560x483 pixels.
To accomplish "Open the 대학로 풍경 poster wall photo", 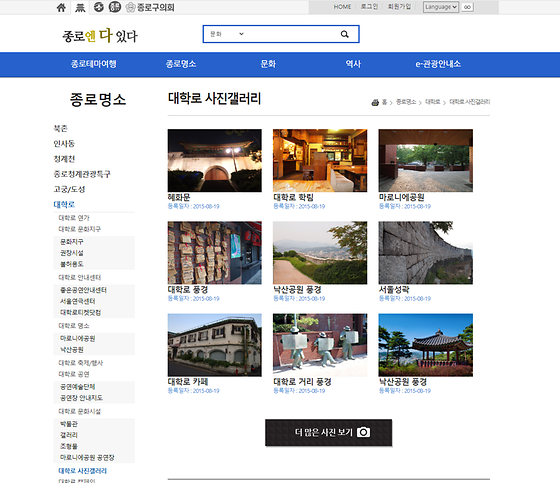I will tap(214, 253).
